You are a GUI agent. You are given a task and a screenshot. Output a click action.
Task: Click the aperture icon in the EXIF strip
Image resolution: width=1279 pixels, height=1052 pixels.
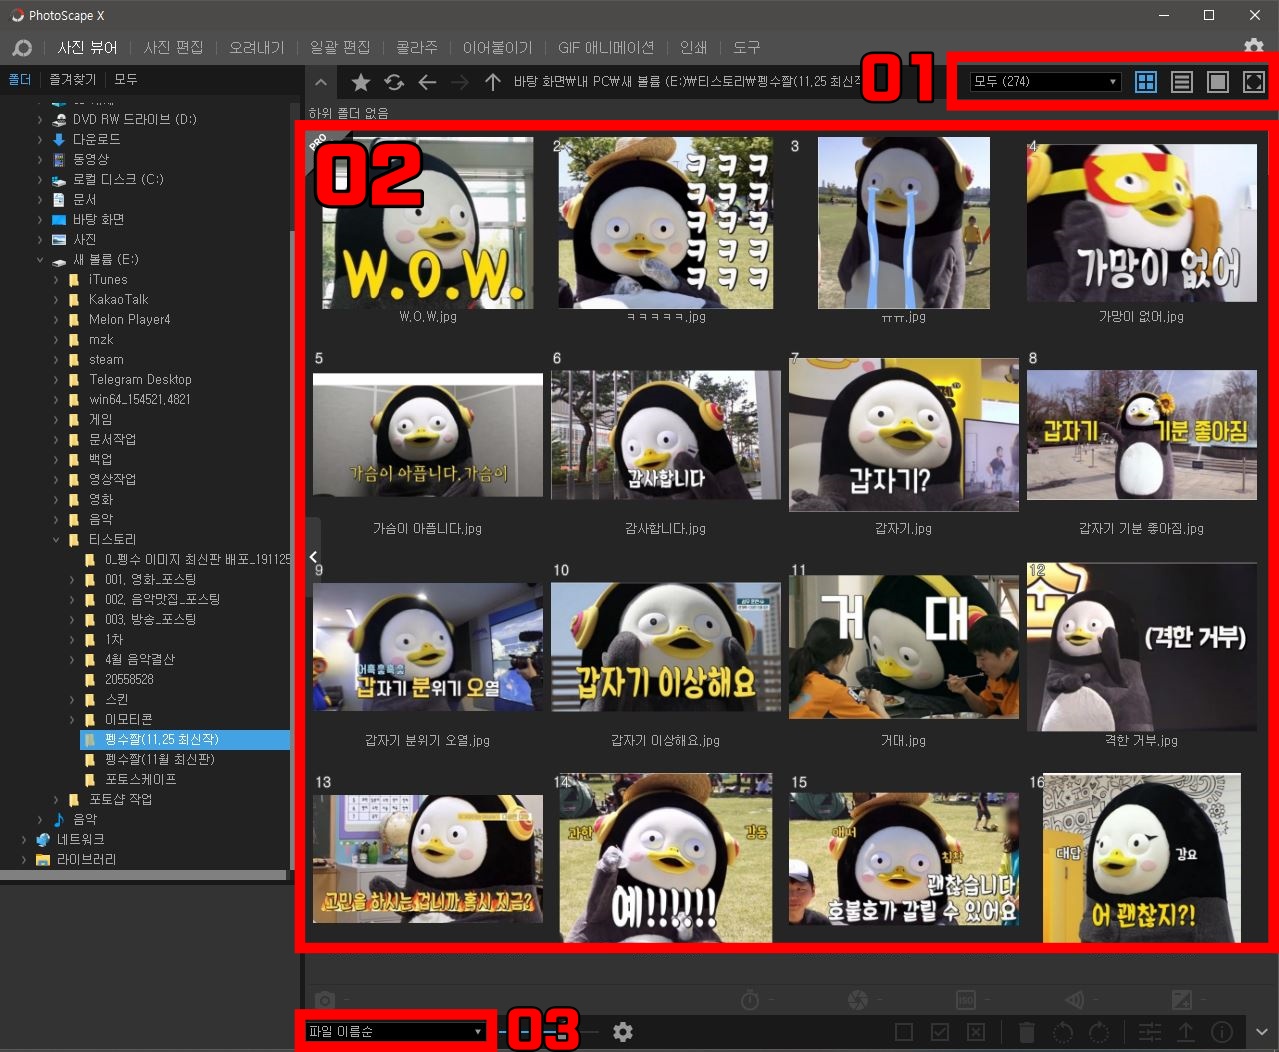[858, 999]
